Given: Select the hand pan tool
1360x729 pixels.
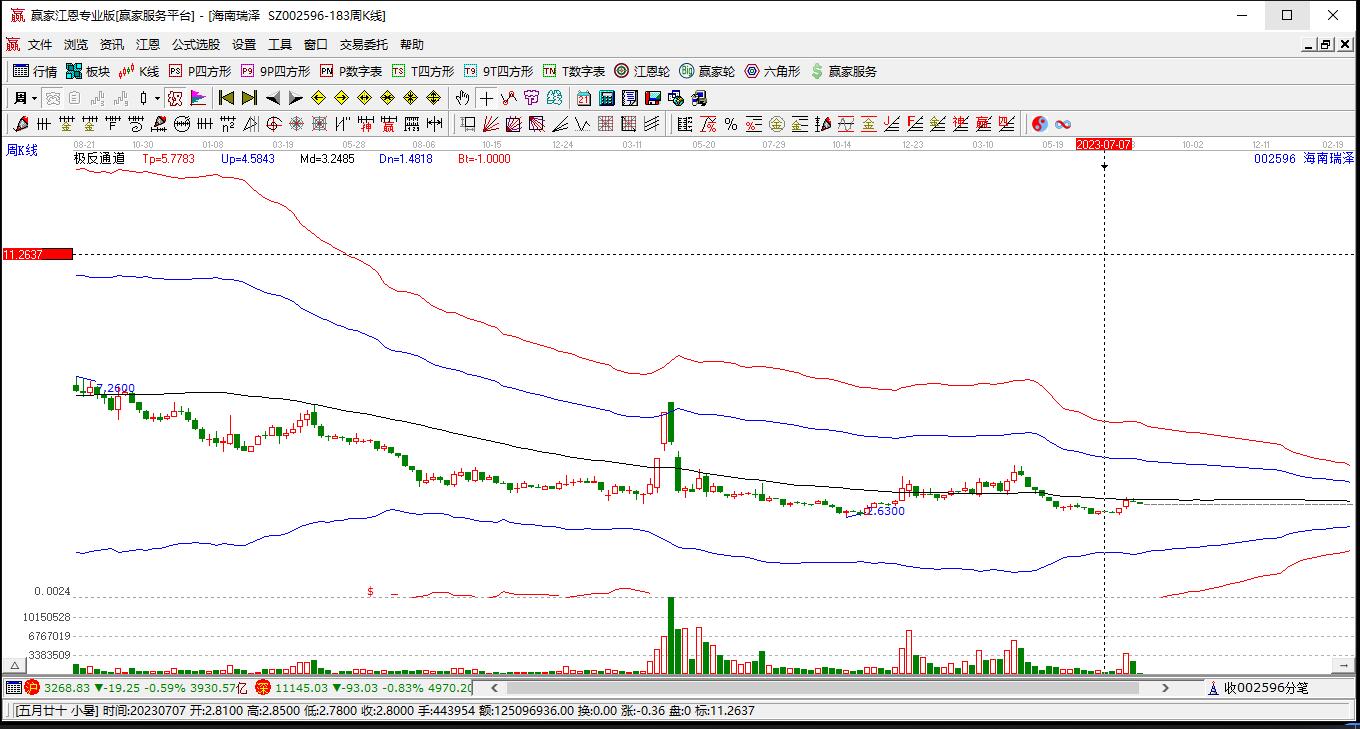Looking at the screenshot, I should pyautogui.click(x=462, y=98).
